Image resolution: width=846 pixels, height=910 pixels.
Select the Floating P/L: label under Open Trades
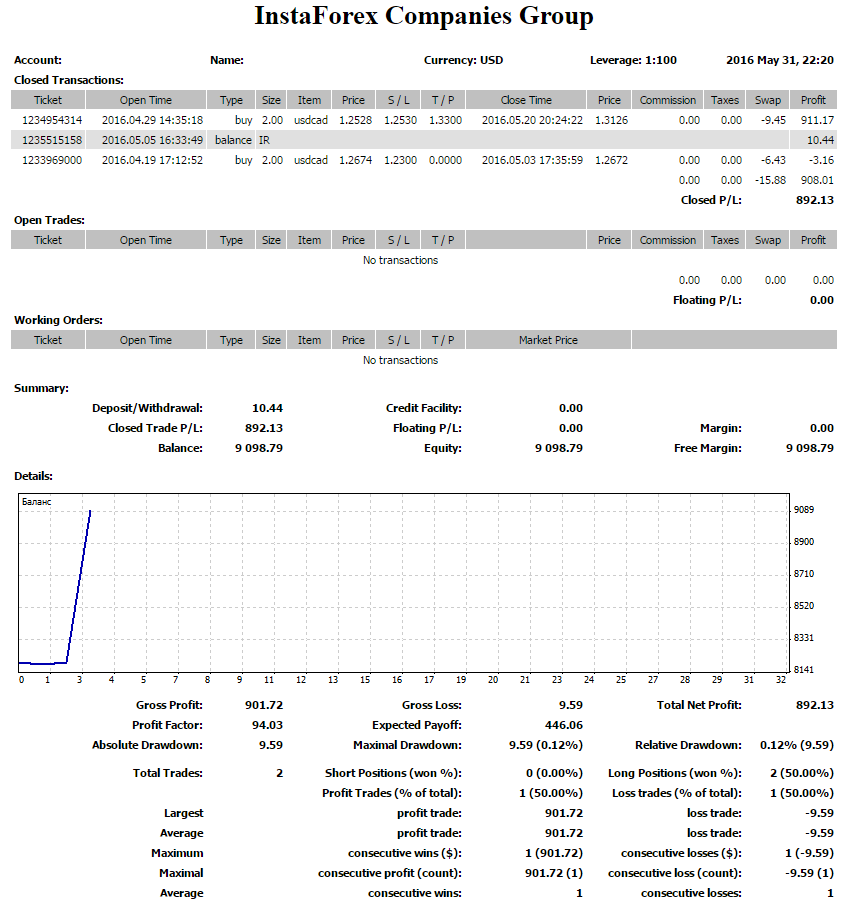pos(707,300)
